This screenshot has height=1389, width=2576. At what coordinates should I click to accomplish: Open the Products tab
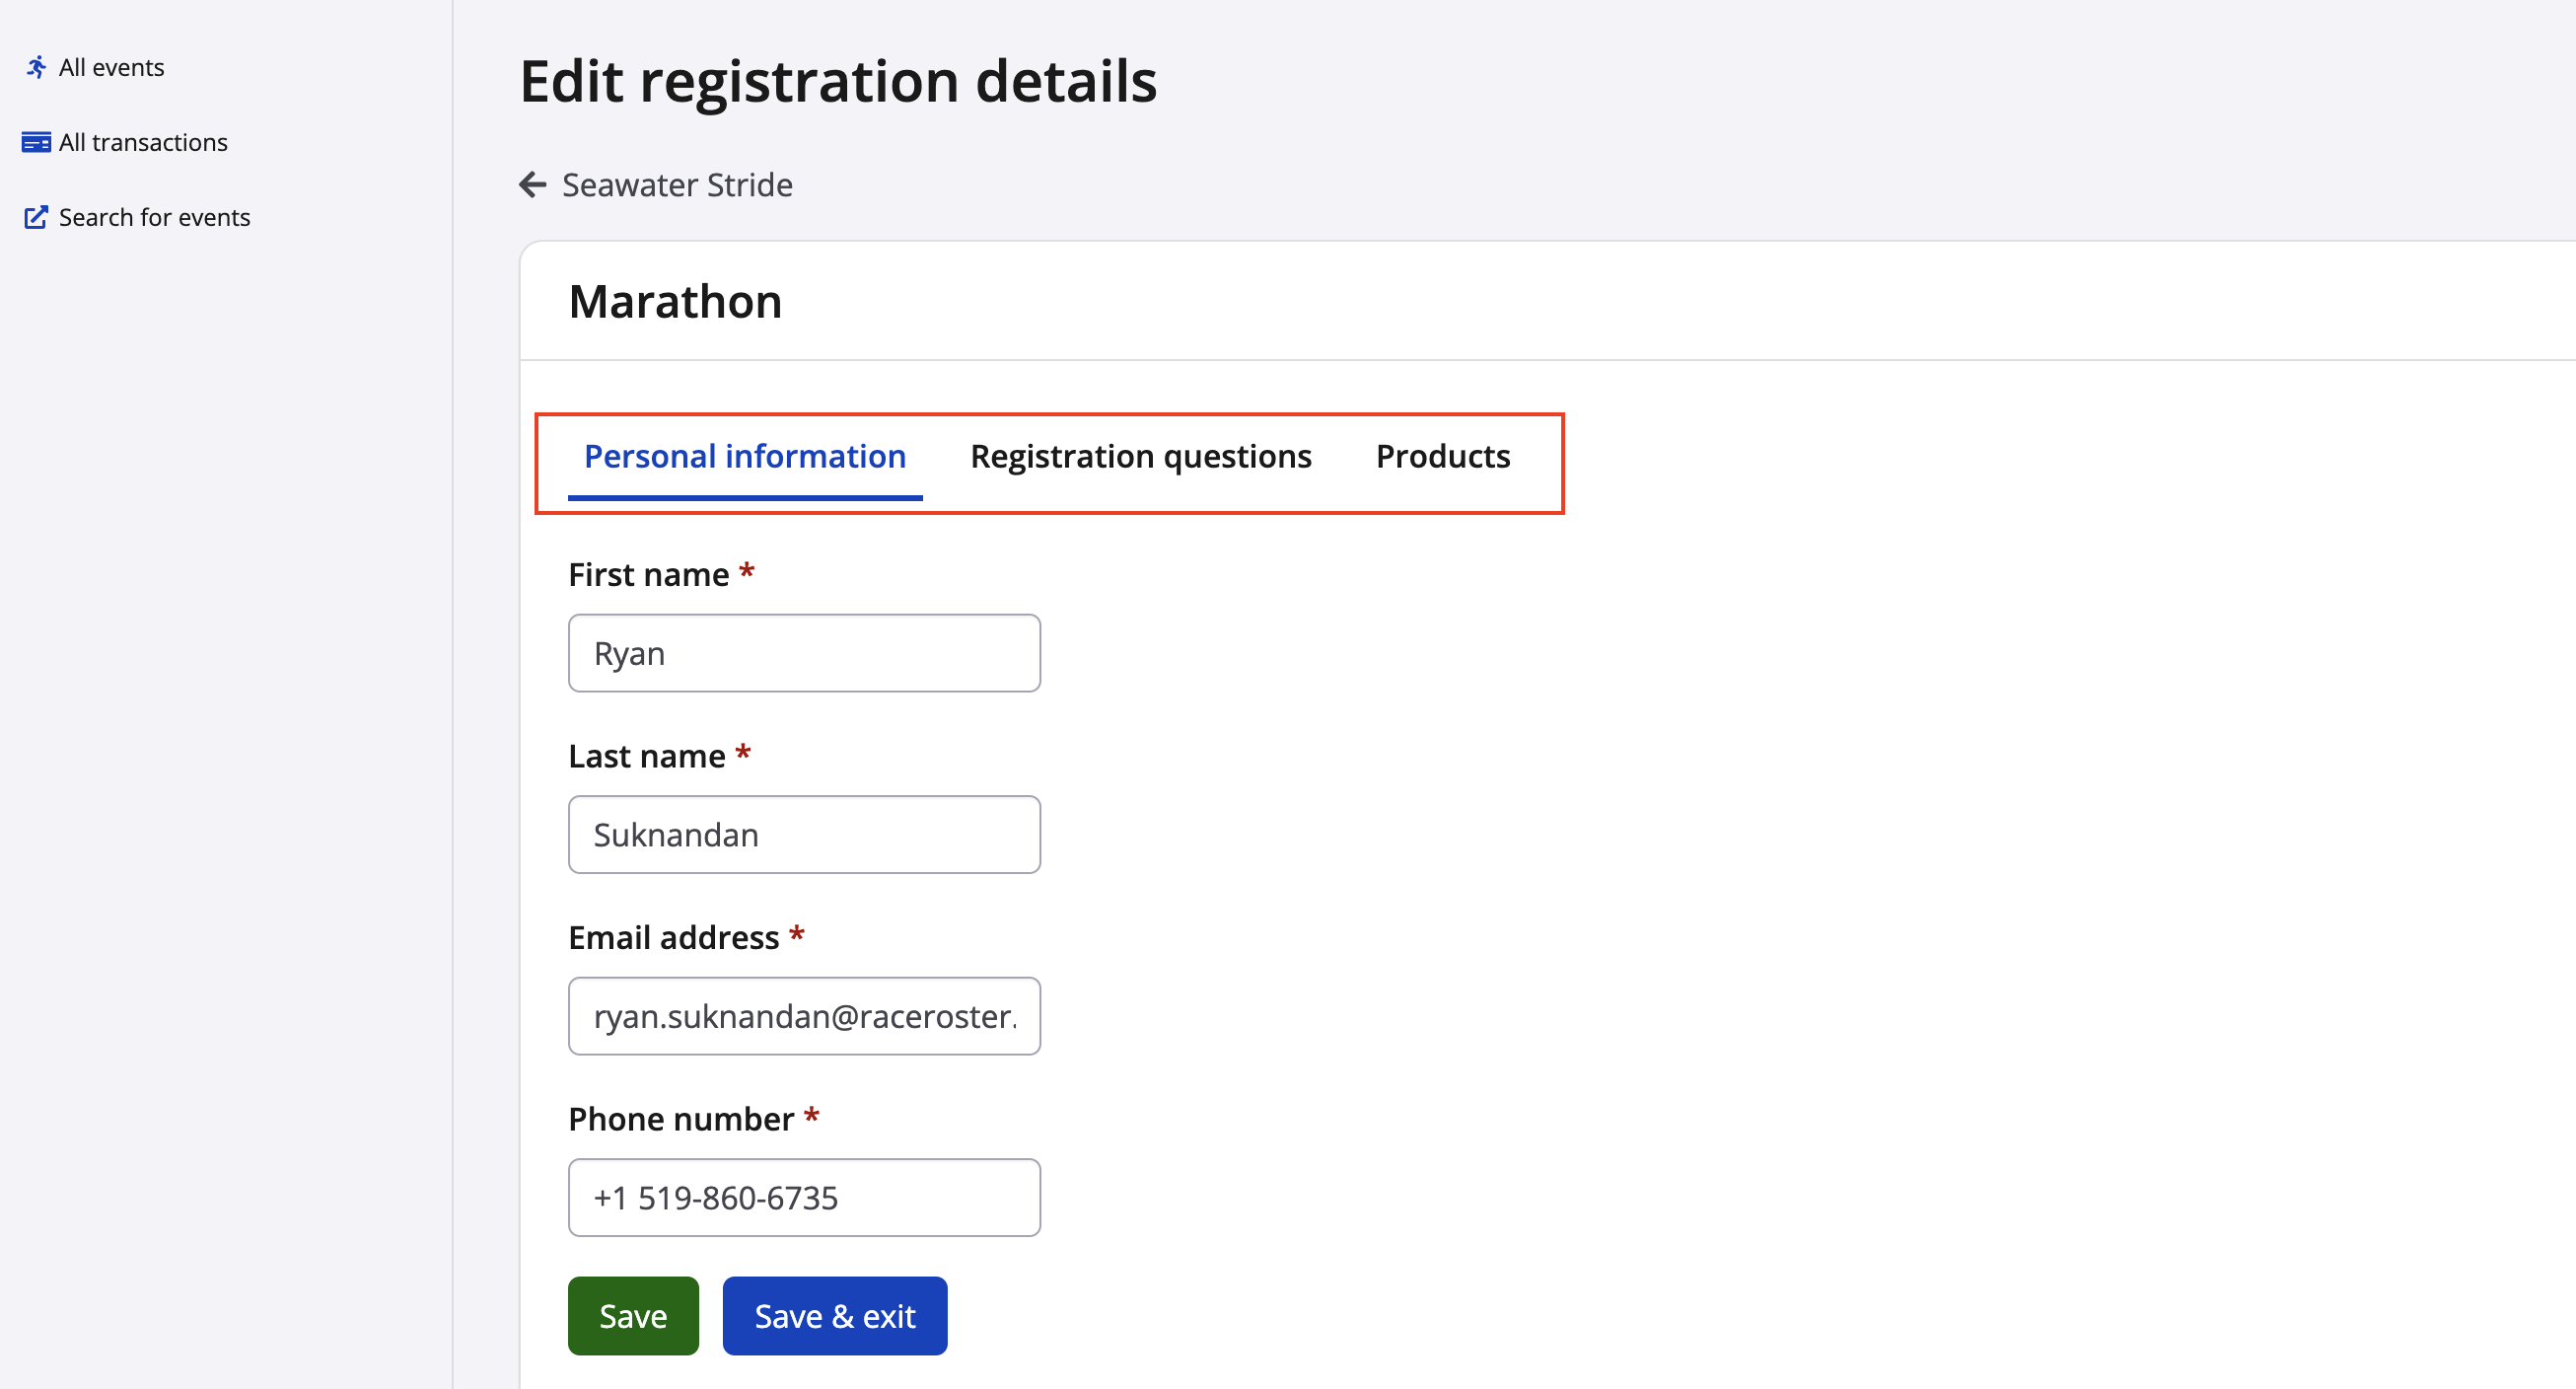click(x=1442, y=457)
